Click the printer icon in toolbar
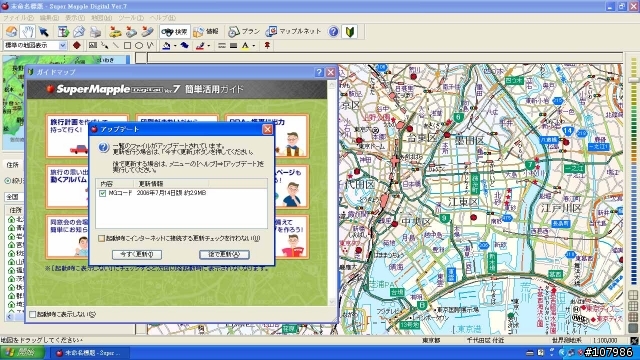This screenshot has width=640, height=360. [x=95, y=31]
